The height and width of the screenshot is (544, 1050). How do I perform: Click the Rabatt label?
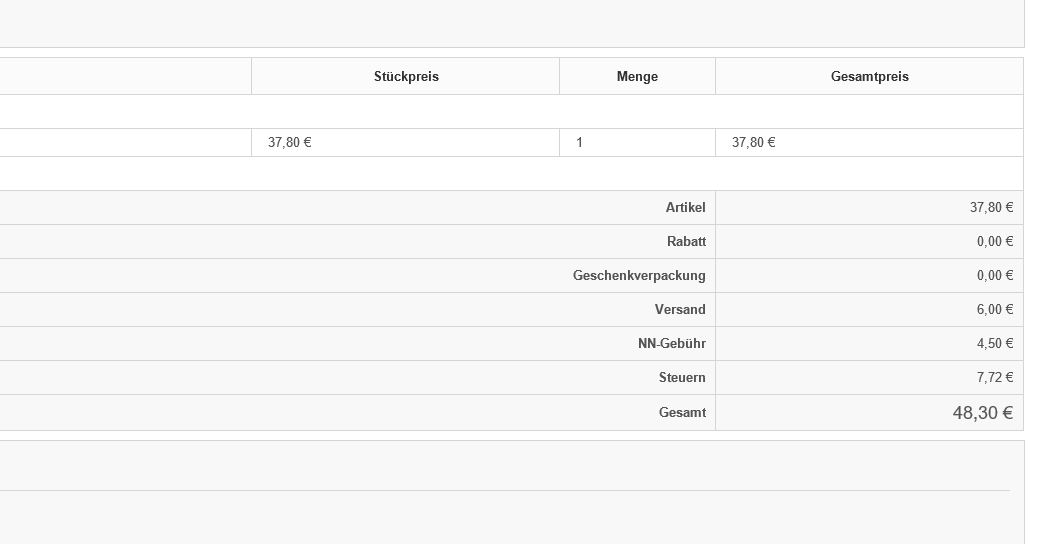[686, 242]
